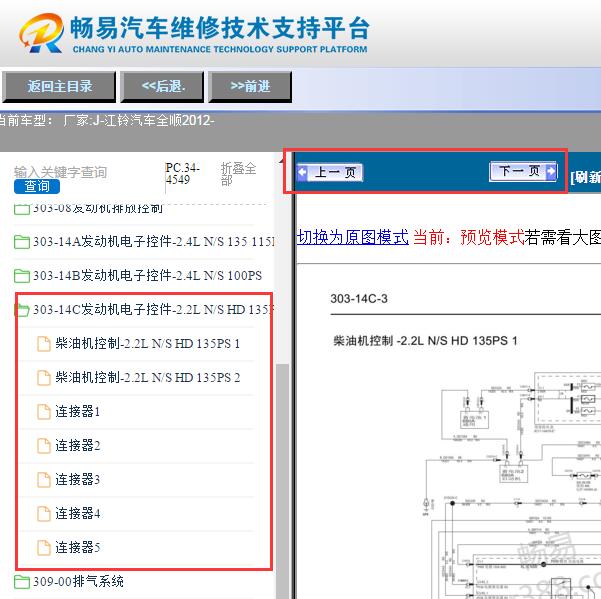Go back with the <<后退 button
Viewport: 601px width, 599px height.
point(162,87)
